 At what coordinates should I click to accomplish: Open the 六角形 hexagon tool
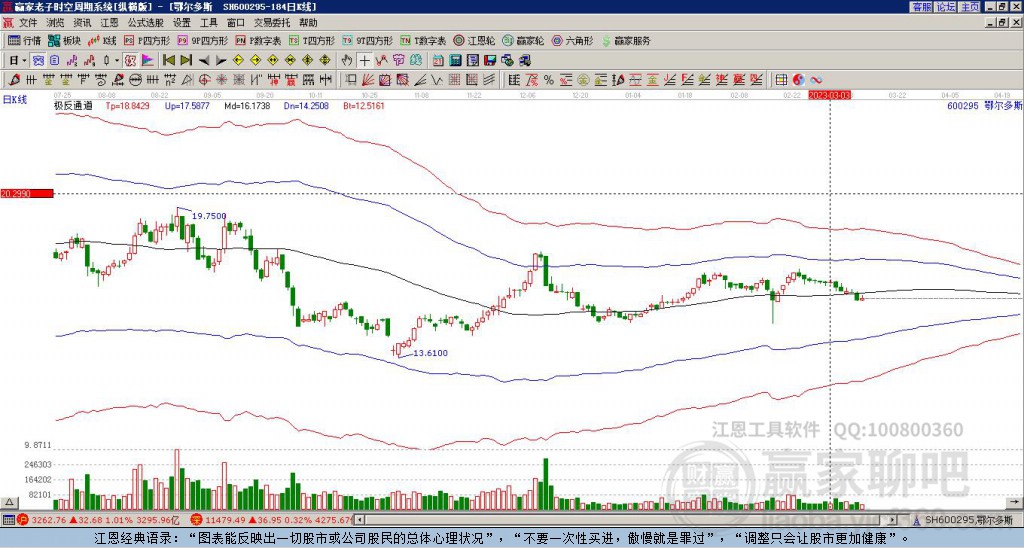point(573,41)
